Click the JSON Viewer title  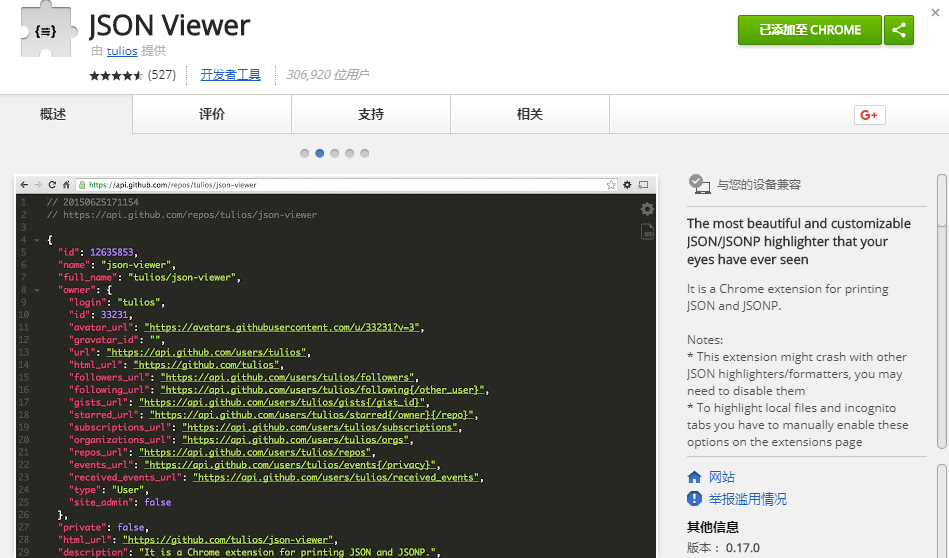169,25
